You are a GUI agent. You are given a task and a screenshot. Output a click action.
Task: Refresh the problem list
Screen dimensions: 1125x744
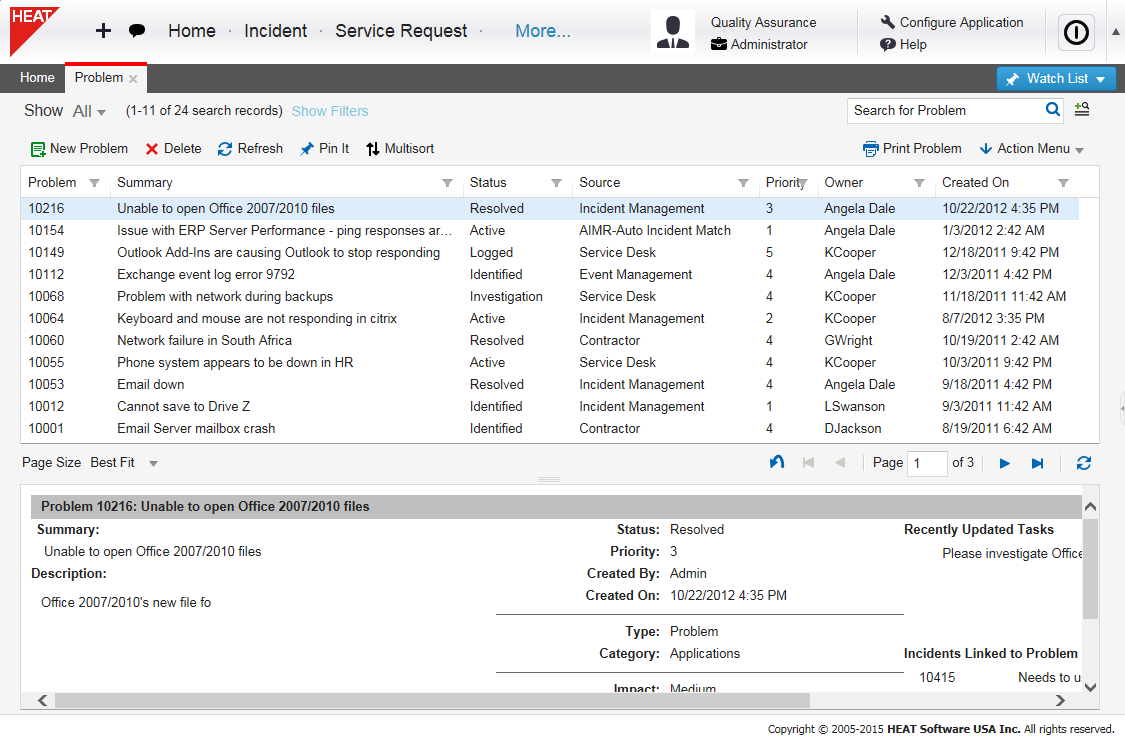coord(249,148)
